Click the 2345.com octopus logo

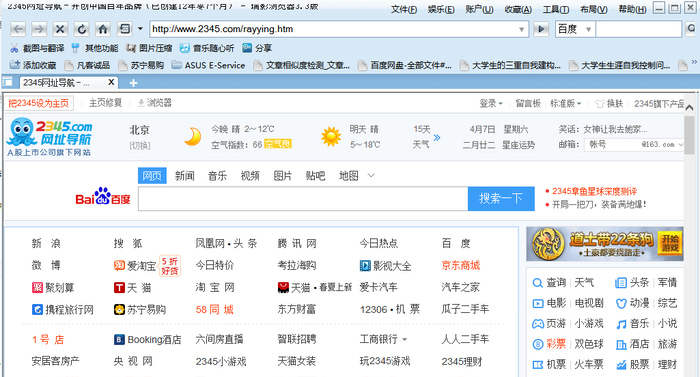50,137
